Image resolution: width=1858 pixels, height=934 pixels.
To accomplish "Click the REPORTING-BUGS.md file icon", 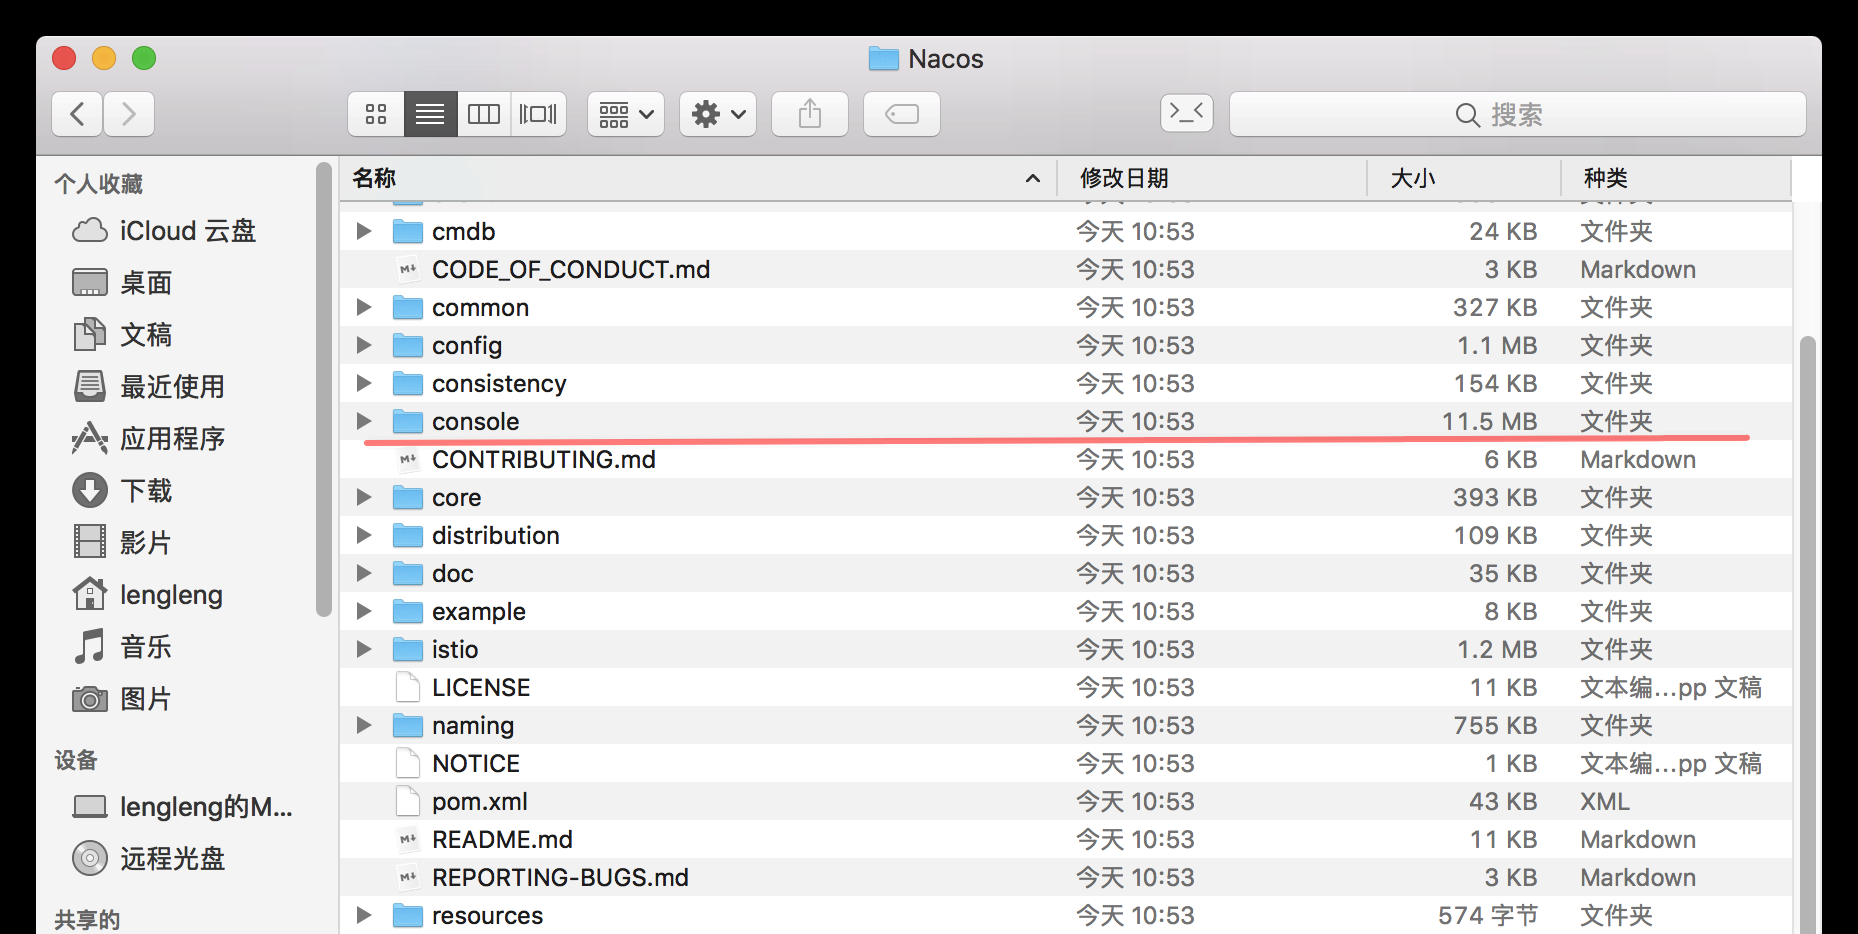I will [x=408, y=877].
